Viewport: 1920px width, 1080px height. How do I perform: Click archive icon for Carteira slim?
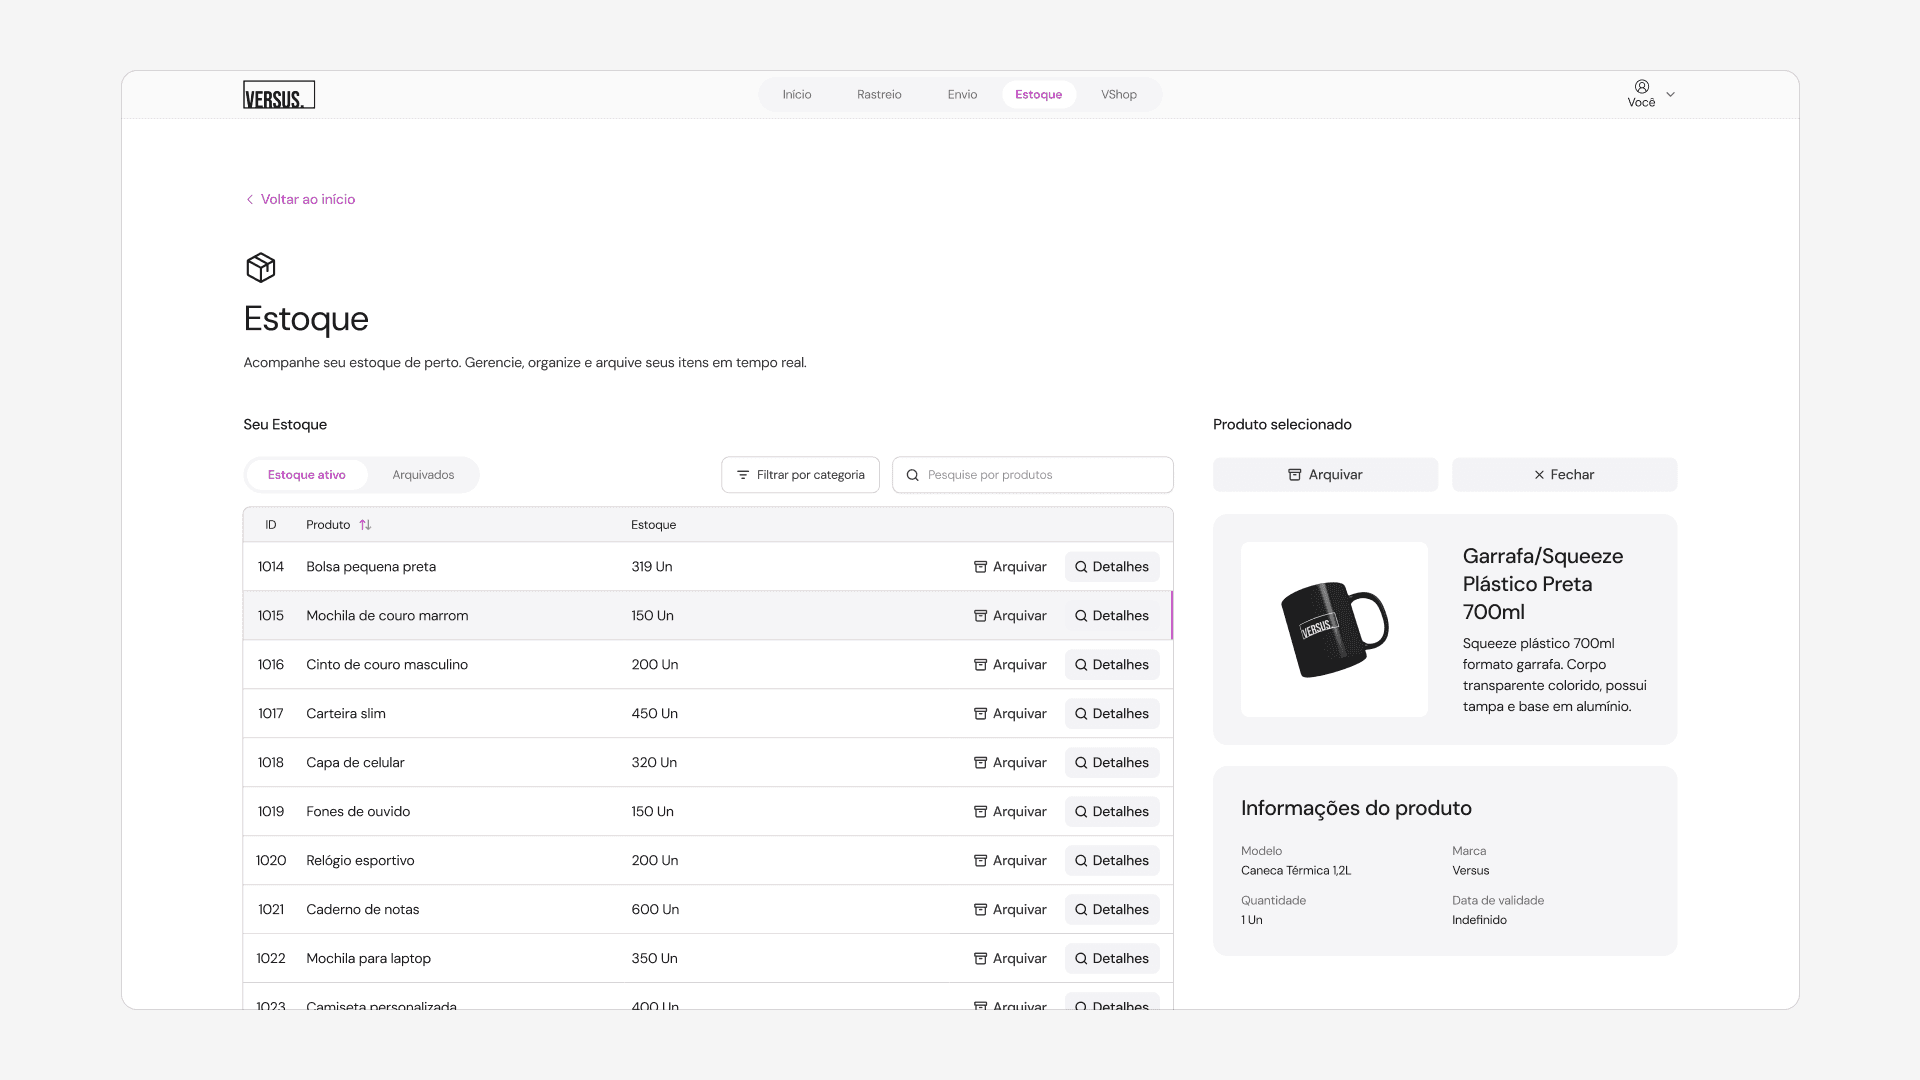coord(980,714)
